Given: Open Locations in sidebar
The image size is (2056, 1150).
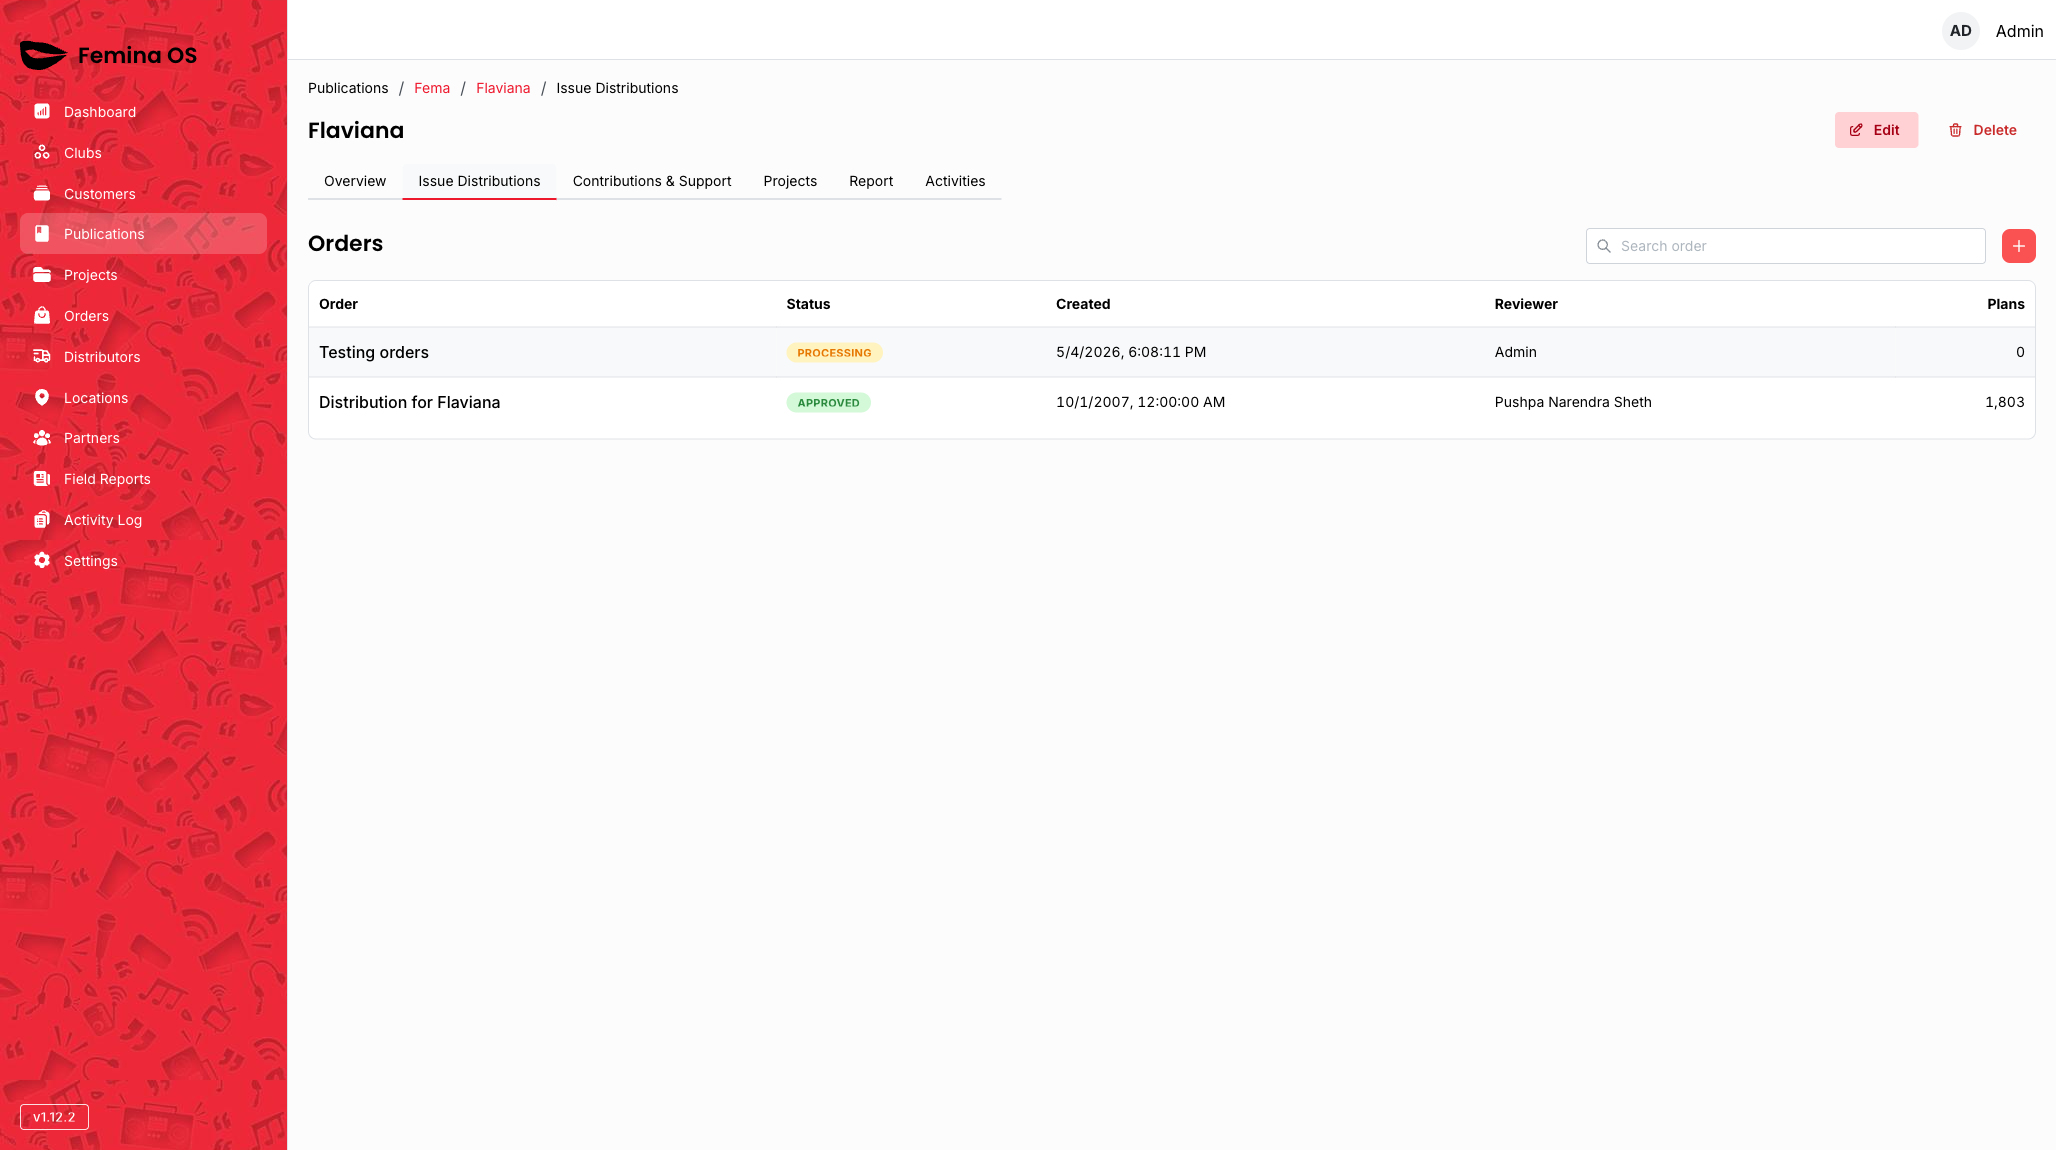Looking at the screenshot, I should coord(143,397).
